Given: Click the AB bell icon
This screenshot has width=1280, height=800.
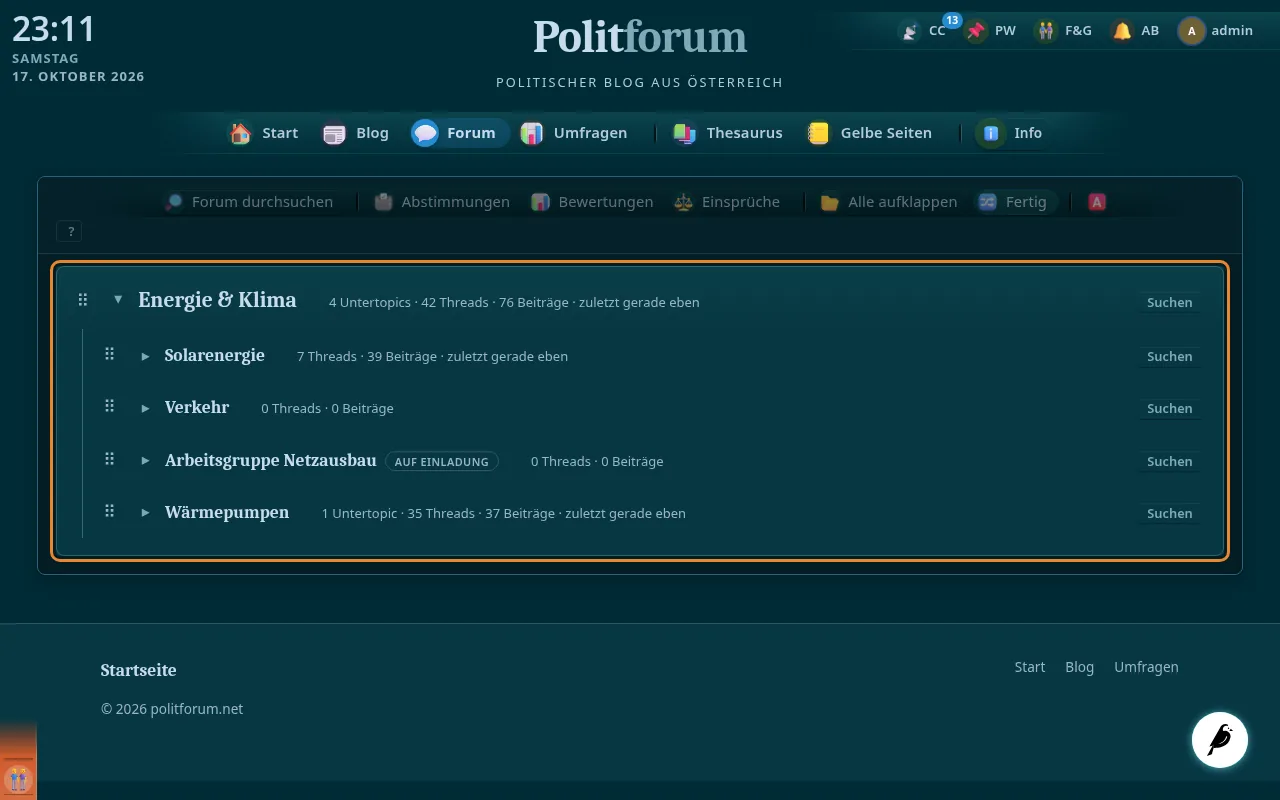Looking at the screenshot, I should [x=1122, y=31].
